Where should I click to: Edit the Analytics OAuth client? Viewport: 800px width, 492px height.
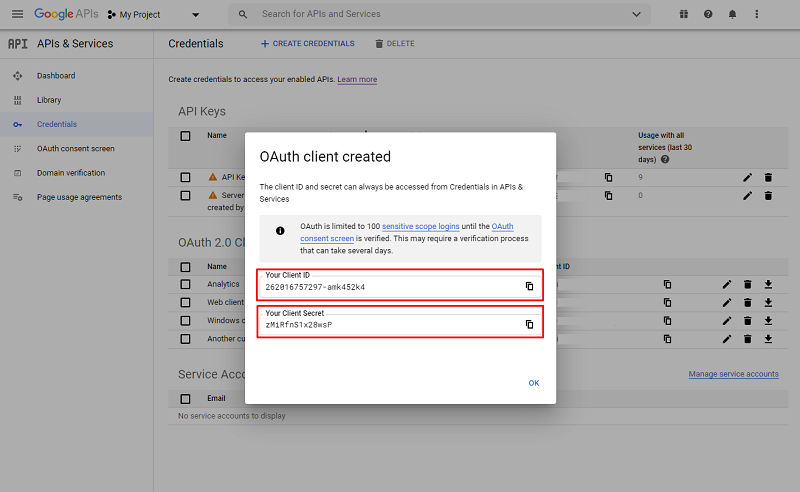pos(727,284)
